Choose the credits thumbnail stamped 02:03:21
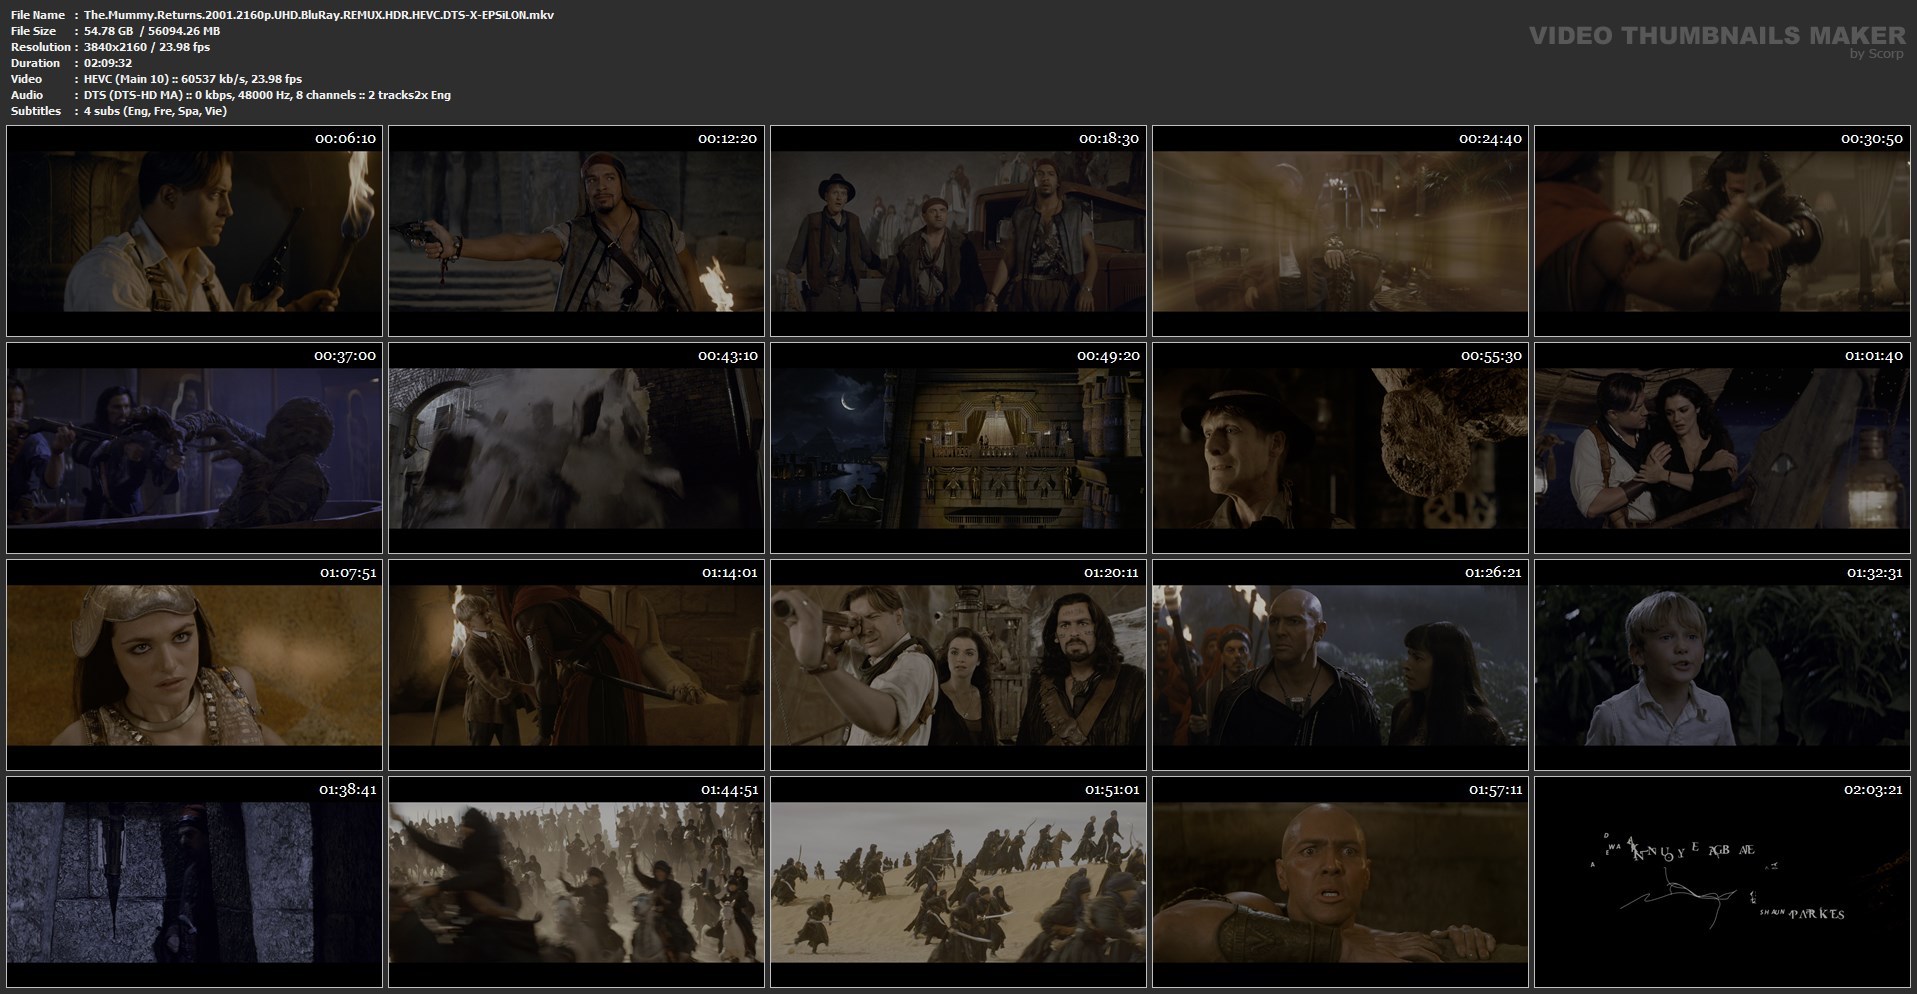 point(1722,882)
